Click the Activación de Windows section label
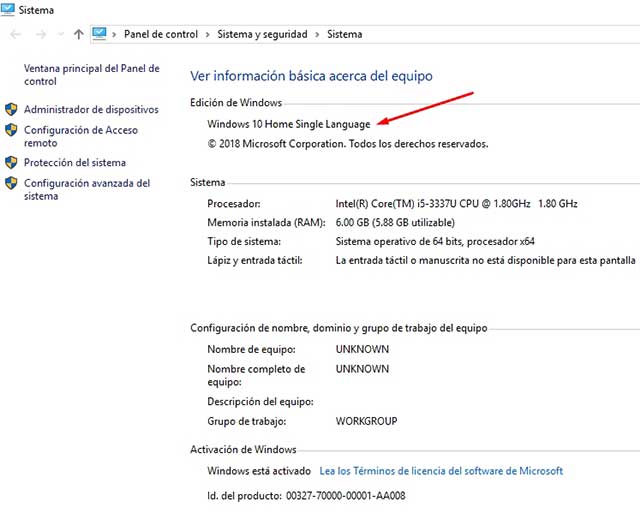Image resolution: width=640 pixels, height=531 pixels. tap(243, 449)
